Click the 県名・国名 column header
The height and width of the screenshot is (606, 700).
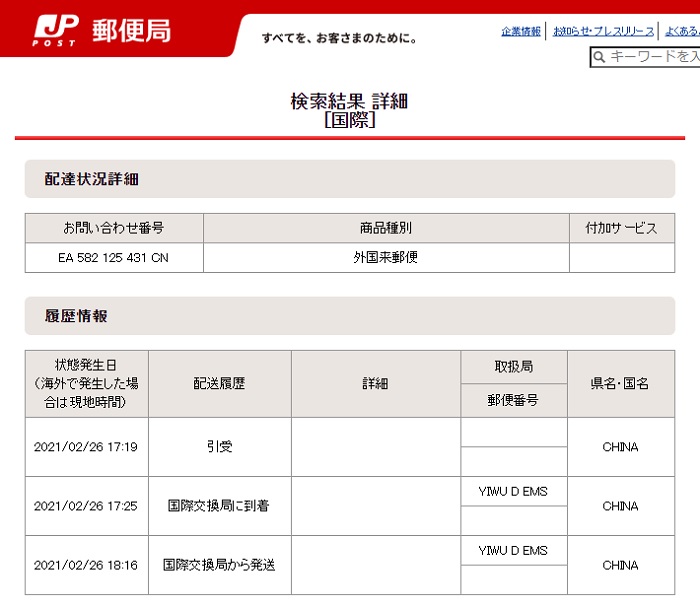click(620, 383)
